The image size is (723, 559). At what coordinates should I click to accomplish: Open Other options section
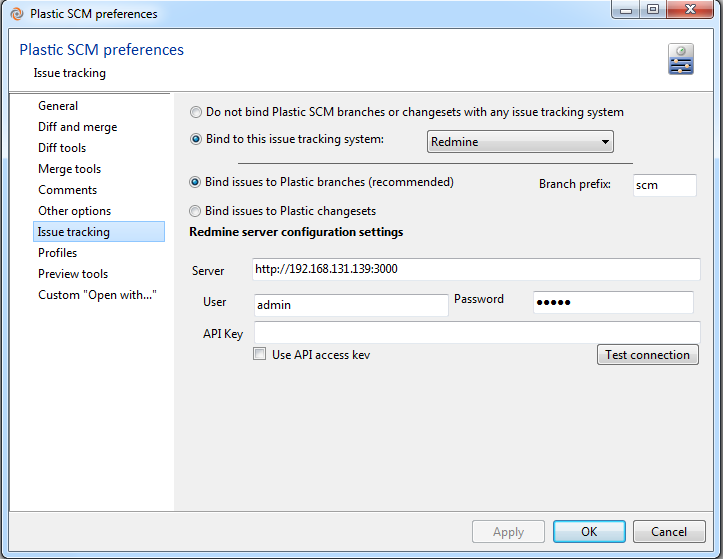pyautogui.click(x=74, y=211)
